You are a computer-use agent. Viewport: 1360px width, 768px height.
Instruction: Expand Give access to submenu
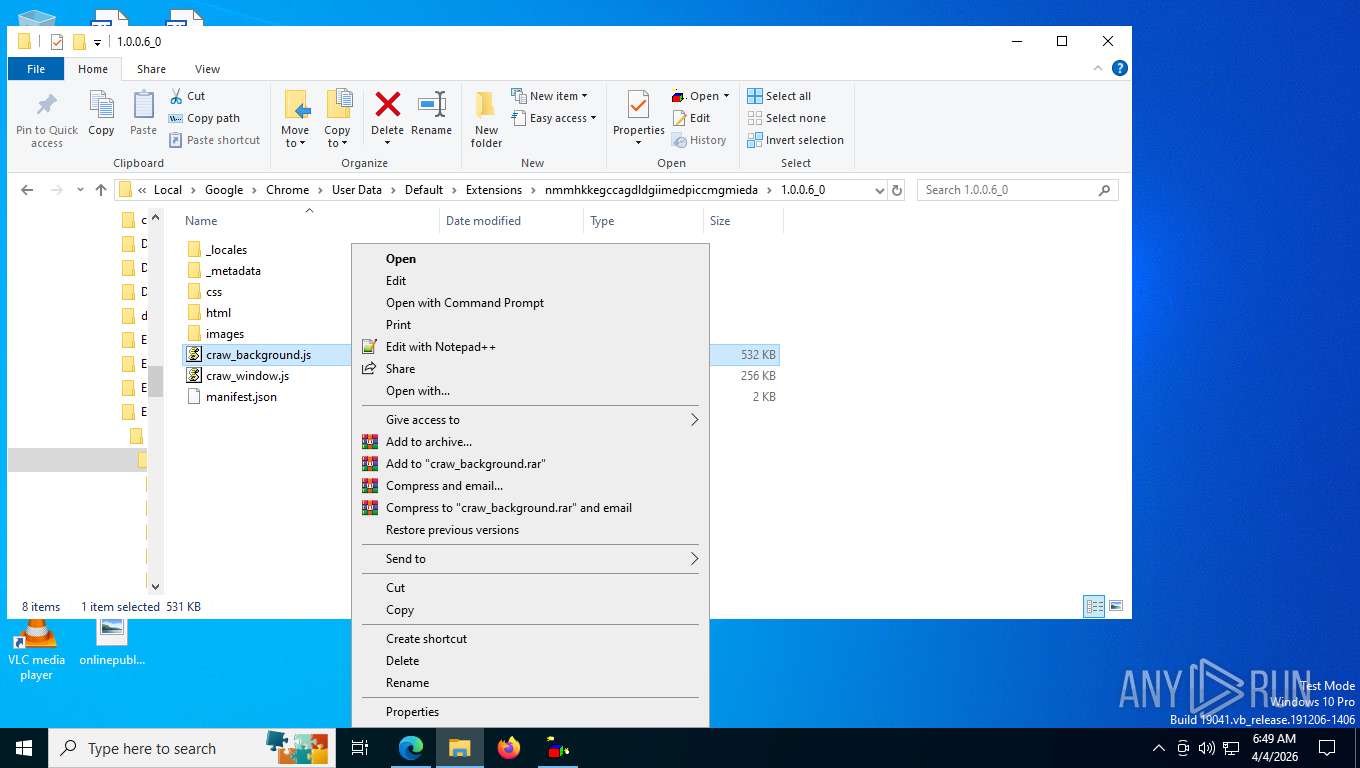pos(530,420)
